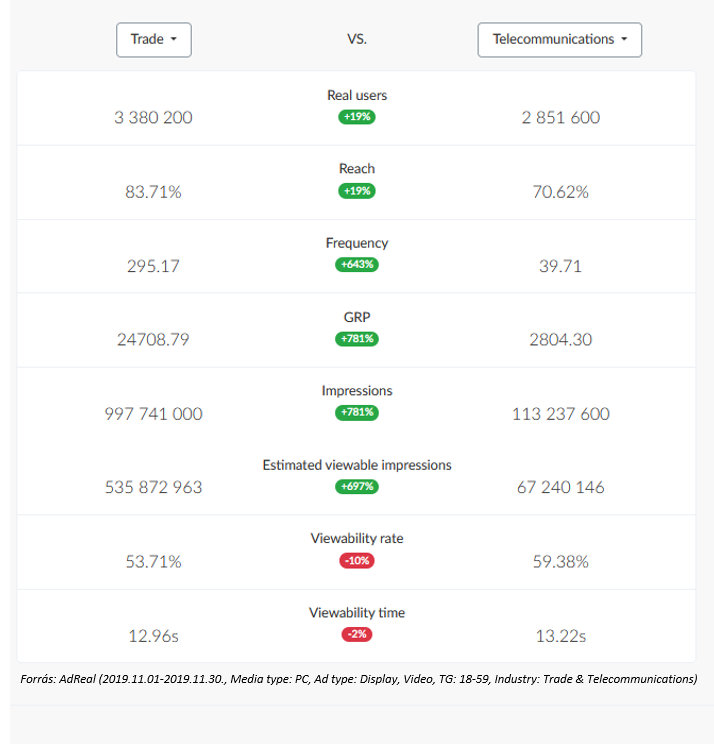Click the Estimated viewable impressions label
Image resolution: width=714 pixels, height=744 pixels.
point(357,465)
